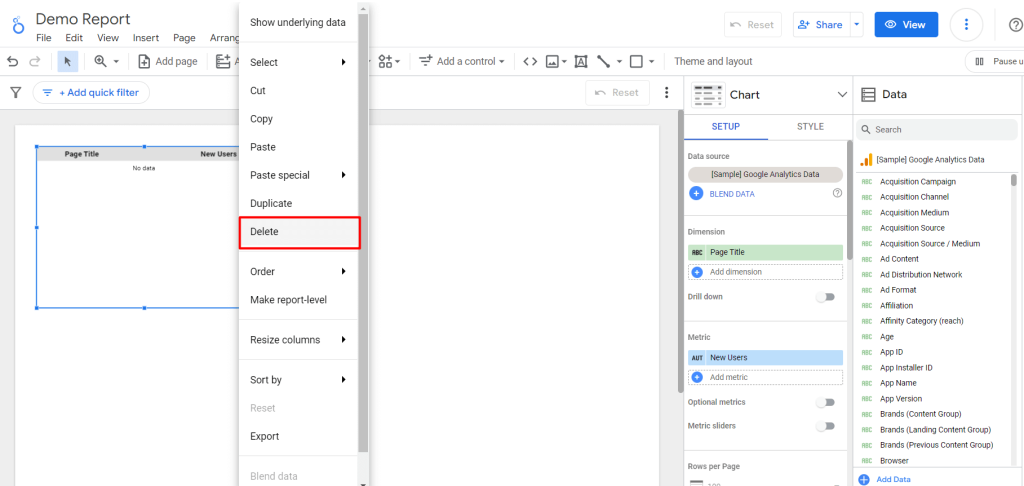Click the Data panel search field
The height and width of the screenshot is (486, 1024).
coord(934,130)
